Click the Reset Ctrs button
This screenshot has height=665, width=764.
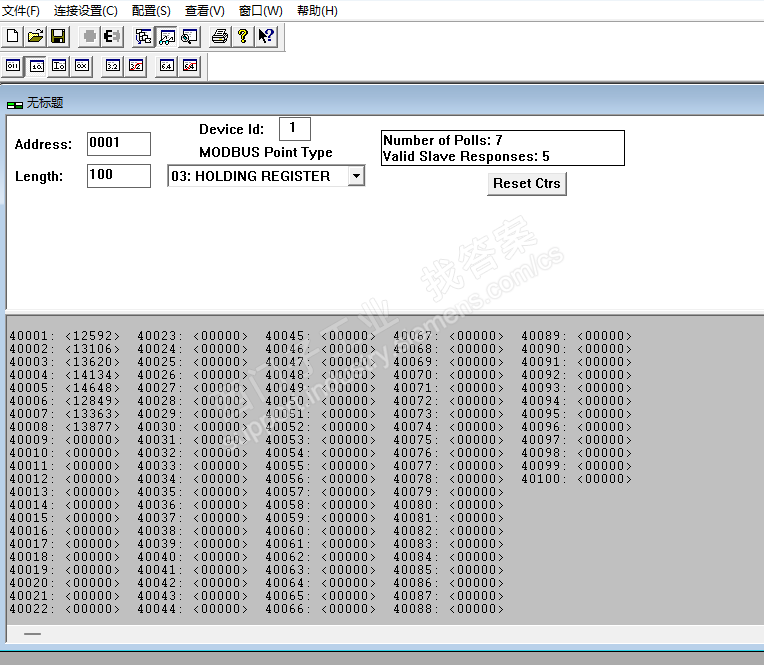[x=527, y=184]
